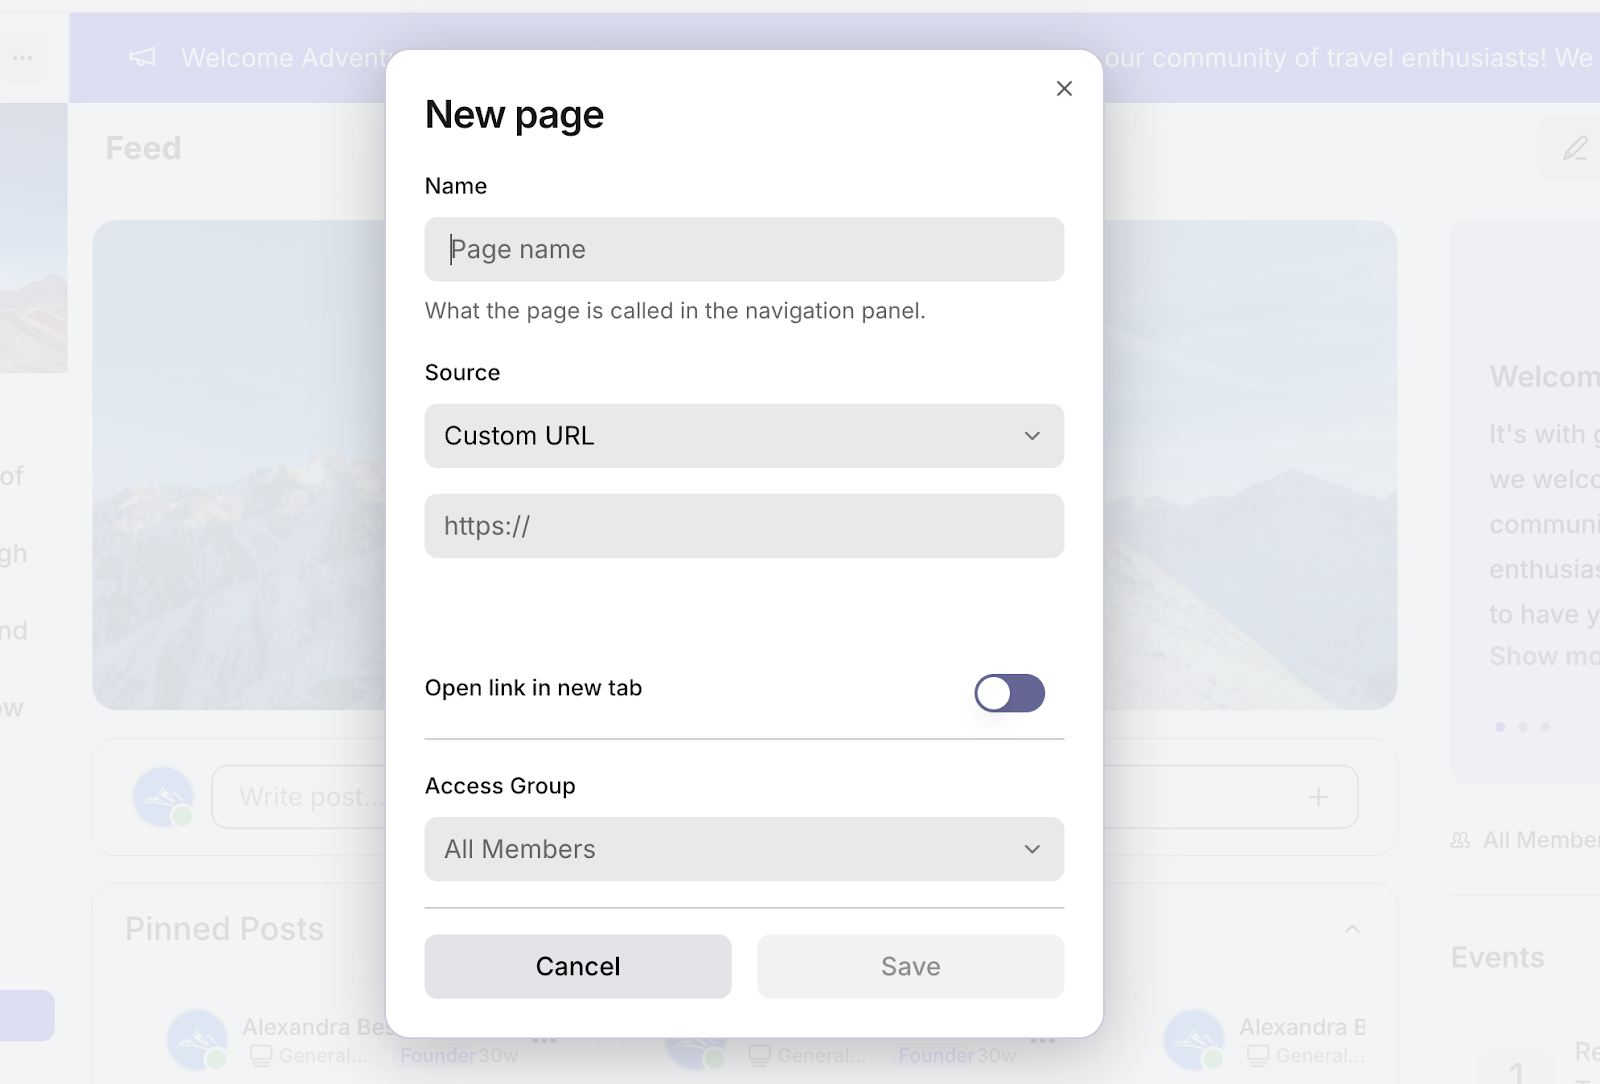Click the megaphone icon in the announcement banner
This screenshot has height=1084, width=1600.
[x=142, y=57]
